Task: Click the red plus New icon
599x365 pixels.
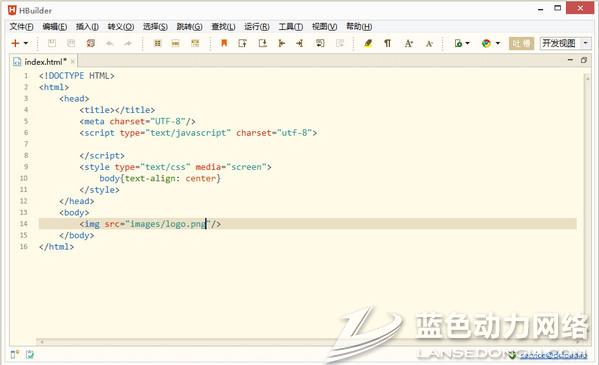Action: (15, 43)
